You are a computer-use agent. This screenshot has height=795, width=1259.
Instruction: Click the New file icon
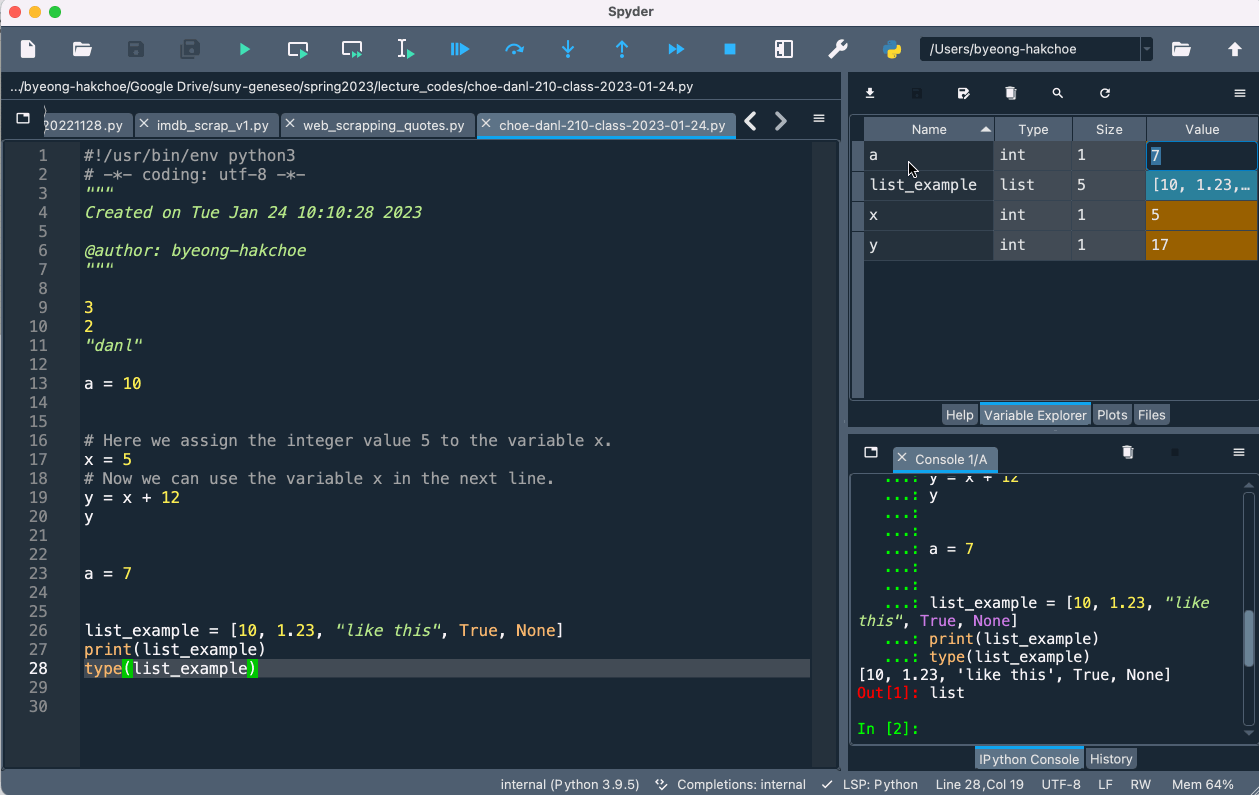point(28,49)
